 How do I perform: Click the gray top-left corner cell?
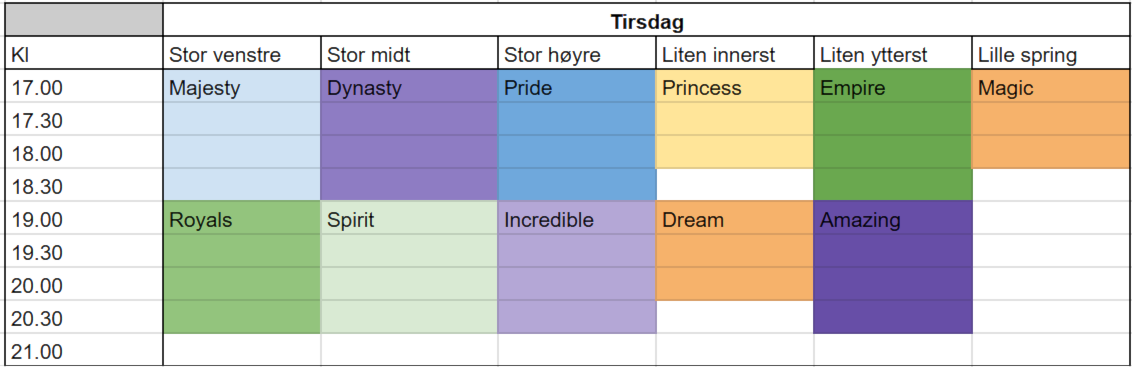(x=84, y=20)
